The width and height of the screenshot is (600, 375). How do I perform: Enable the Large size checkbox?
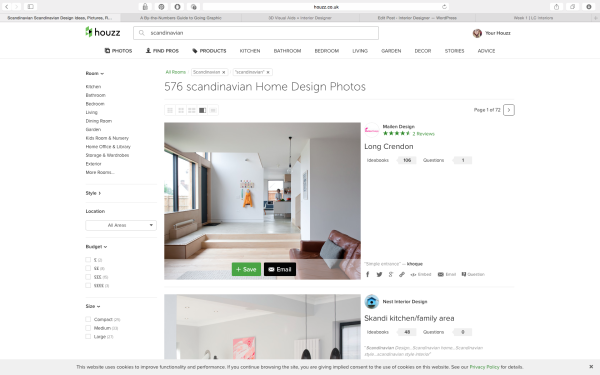point(88,337)
